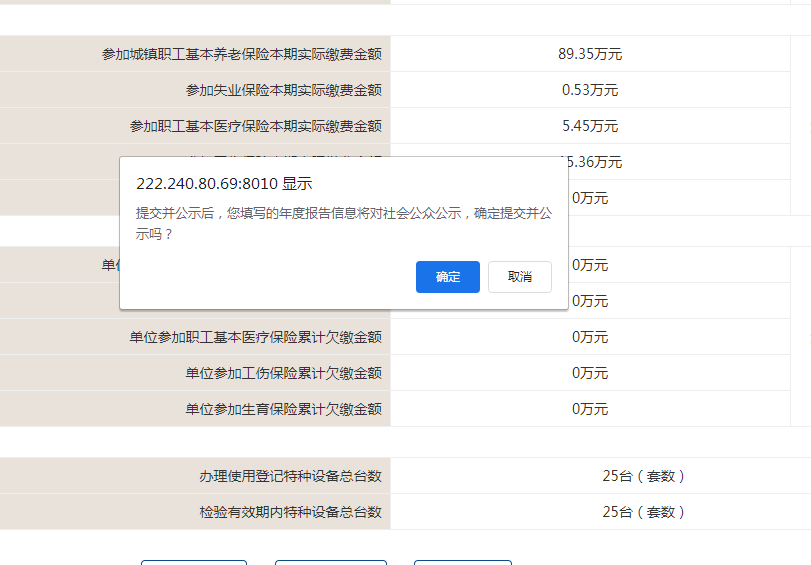Click the dialog title 222.240.80.69:8010 显示

224,184
